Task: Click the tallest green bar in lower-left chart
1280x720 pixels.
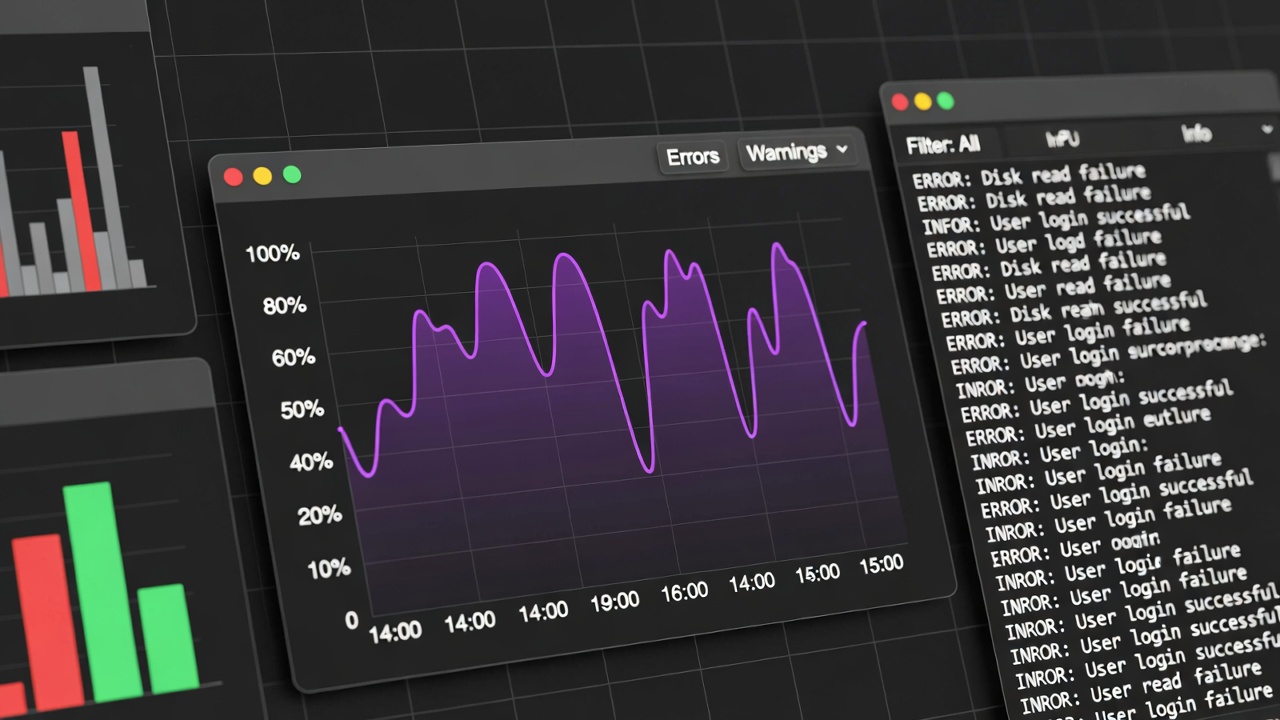Action: tap(102, 592)
